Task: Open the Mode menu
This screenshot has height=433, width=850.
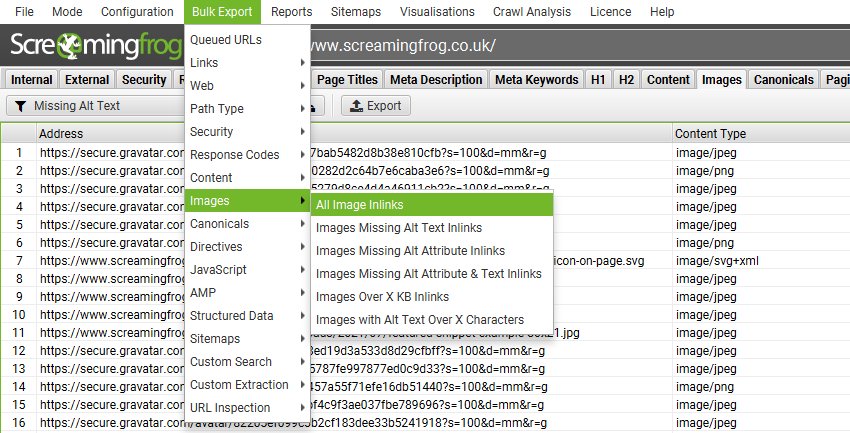Action: 67,11
